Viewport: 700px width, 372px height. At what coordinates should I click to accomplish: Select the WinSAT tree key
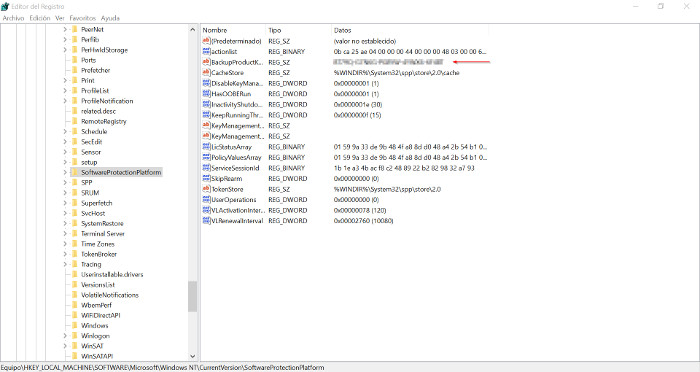[x=92, y=346]
